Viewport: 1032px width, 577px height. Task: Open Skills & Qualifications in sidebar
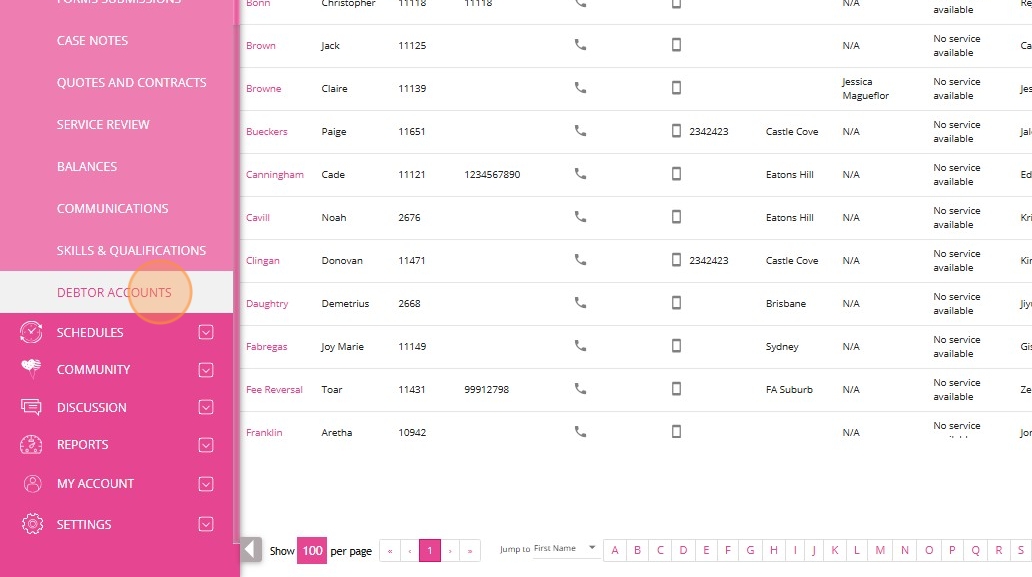(x=131, y=251)
